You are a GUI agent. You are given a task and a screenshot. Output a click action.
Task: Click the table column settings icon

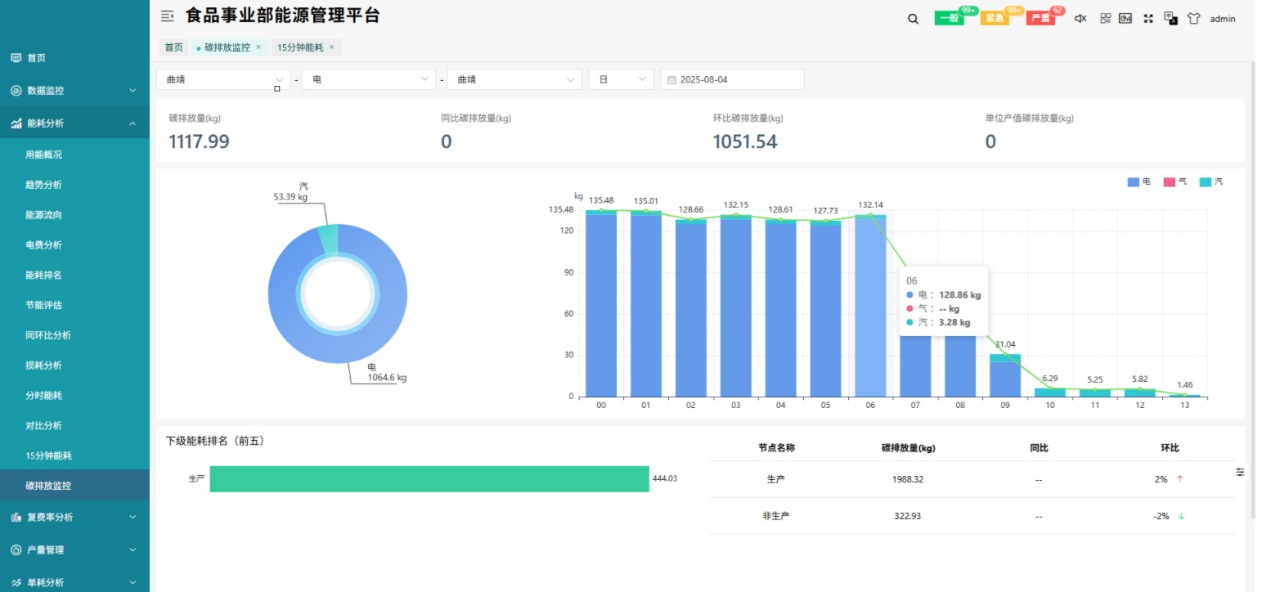[x=1240, y=472]
